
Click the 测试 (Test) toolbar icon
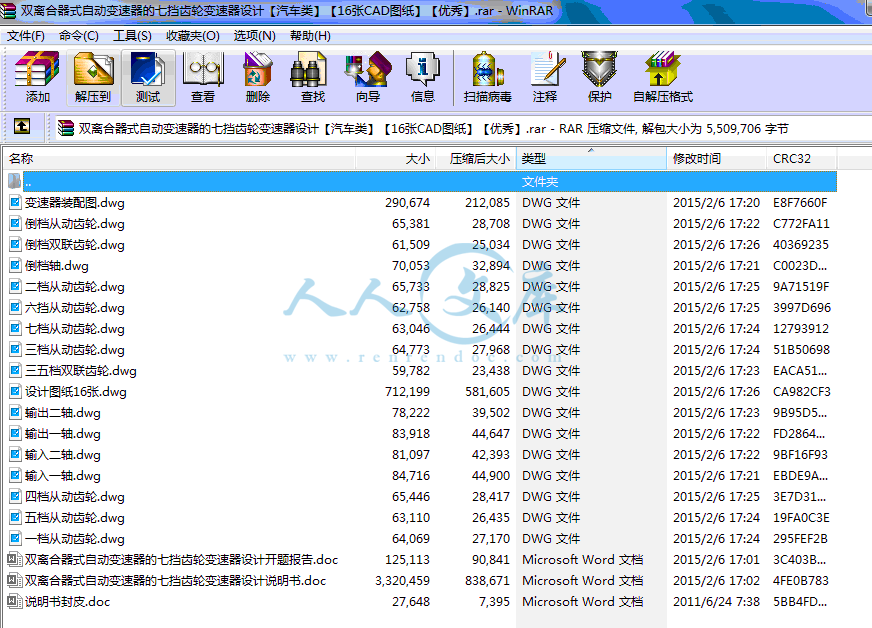point(148,77)
